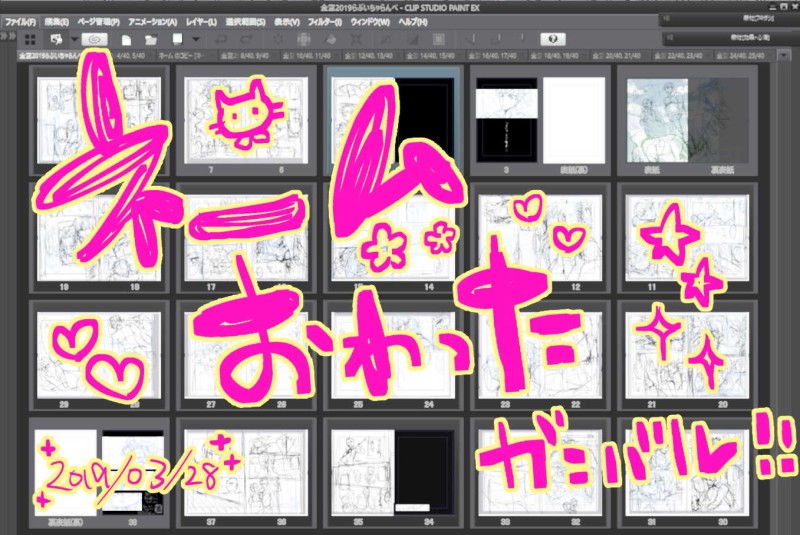
Task: Select the page 27 and 26 spread thumbnail
Action: (x=246, y=355)
